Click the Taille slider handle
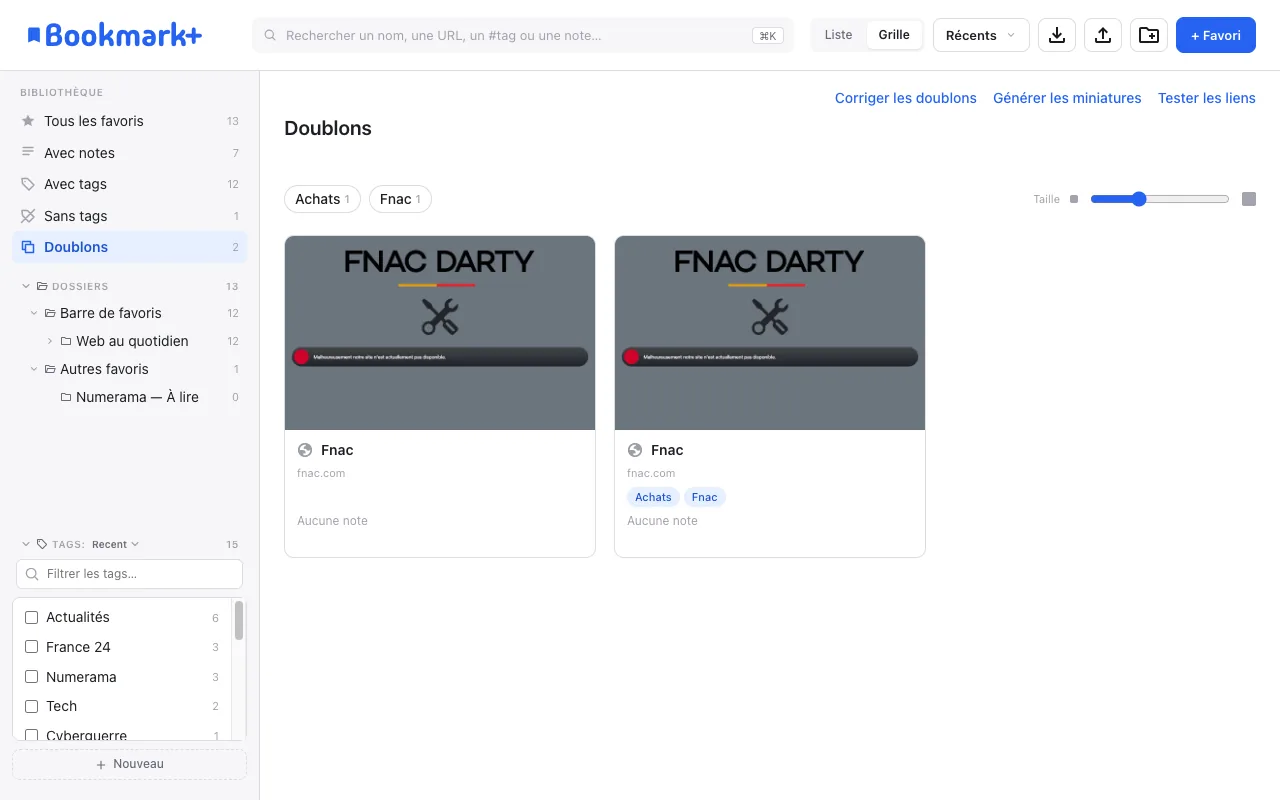Image resolution: width=1280 pixels, height=800 pixels. [1139, 199]
